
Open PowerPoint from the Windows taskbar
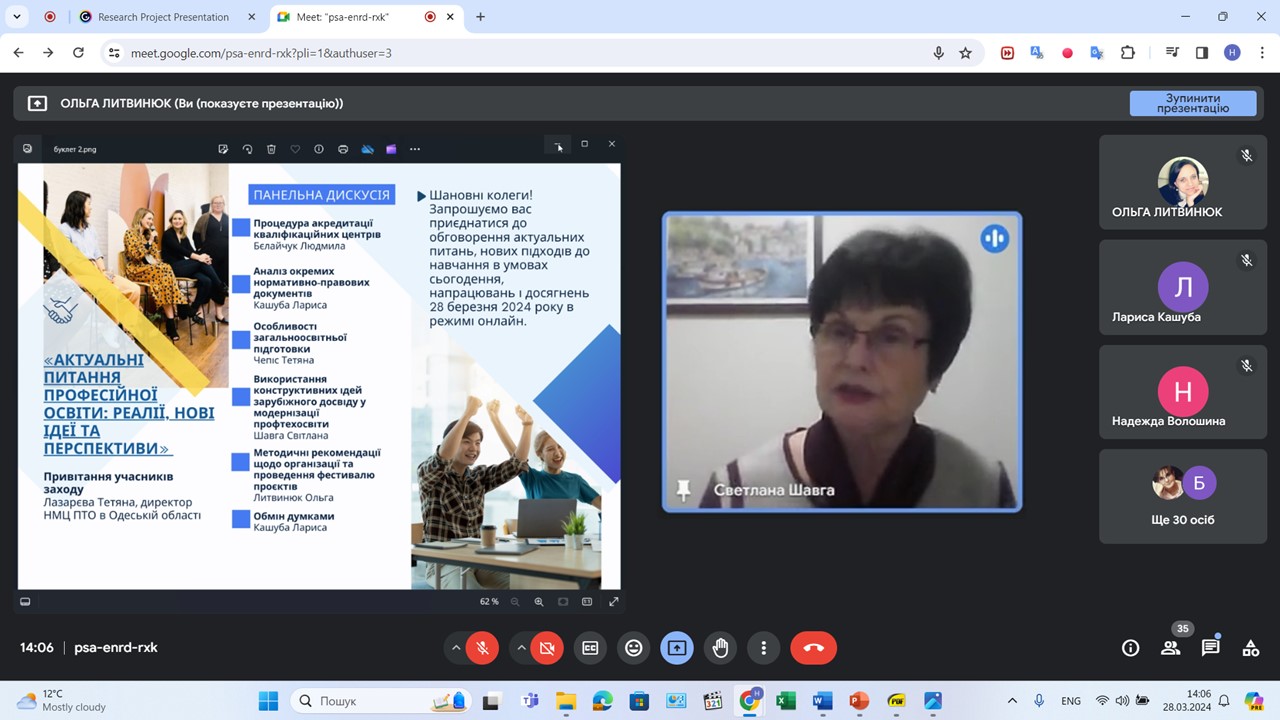click(x=858, y=701)
